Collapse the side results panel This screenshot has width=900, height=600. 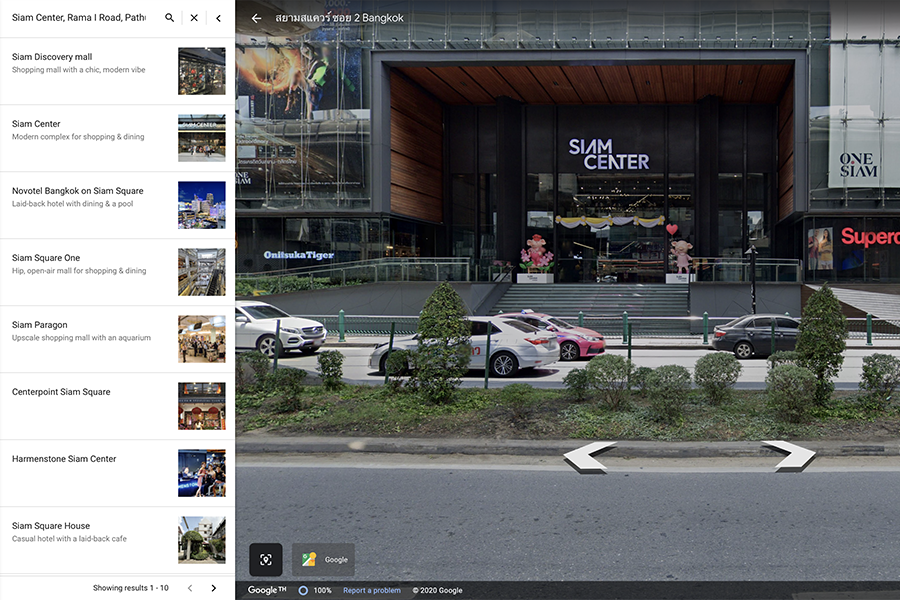click(x=218, y=18)
